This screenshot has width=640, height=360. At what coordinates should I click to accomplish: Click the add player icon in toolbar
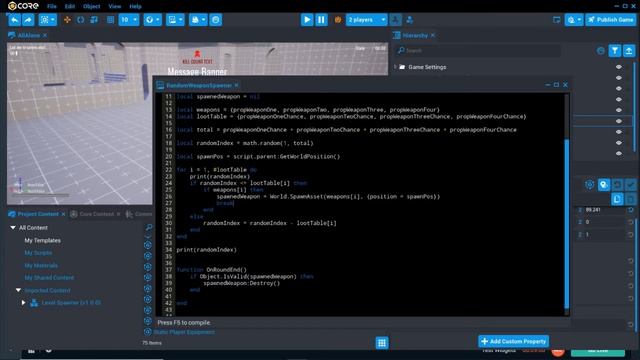click(x=410, y=20)
